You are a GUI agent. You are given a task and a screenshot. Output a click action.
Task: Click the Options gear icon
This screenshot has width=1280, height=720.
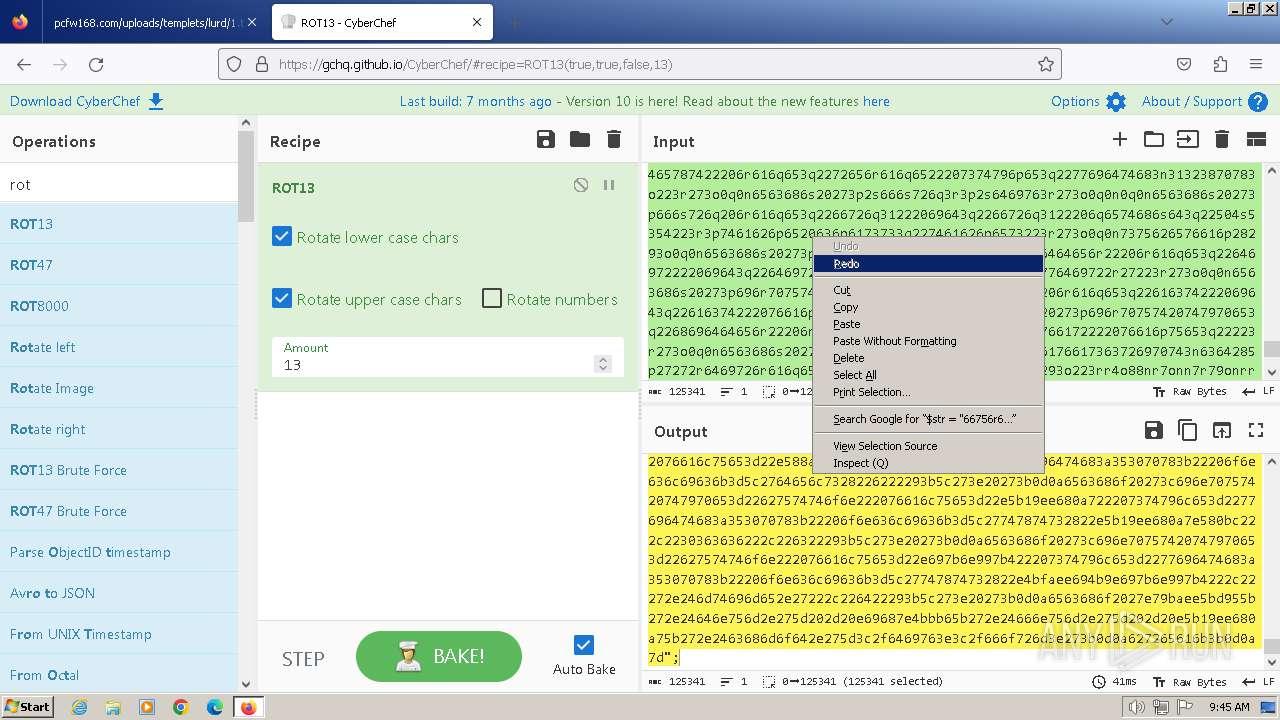tap(1116, 102)
